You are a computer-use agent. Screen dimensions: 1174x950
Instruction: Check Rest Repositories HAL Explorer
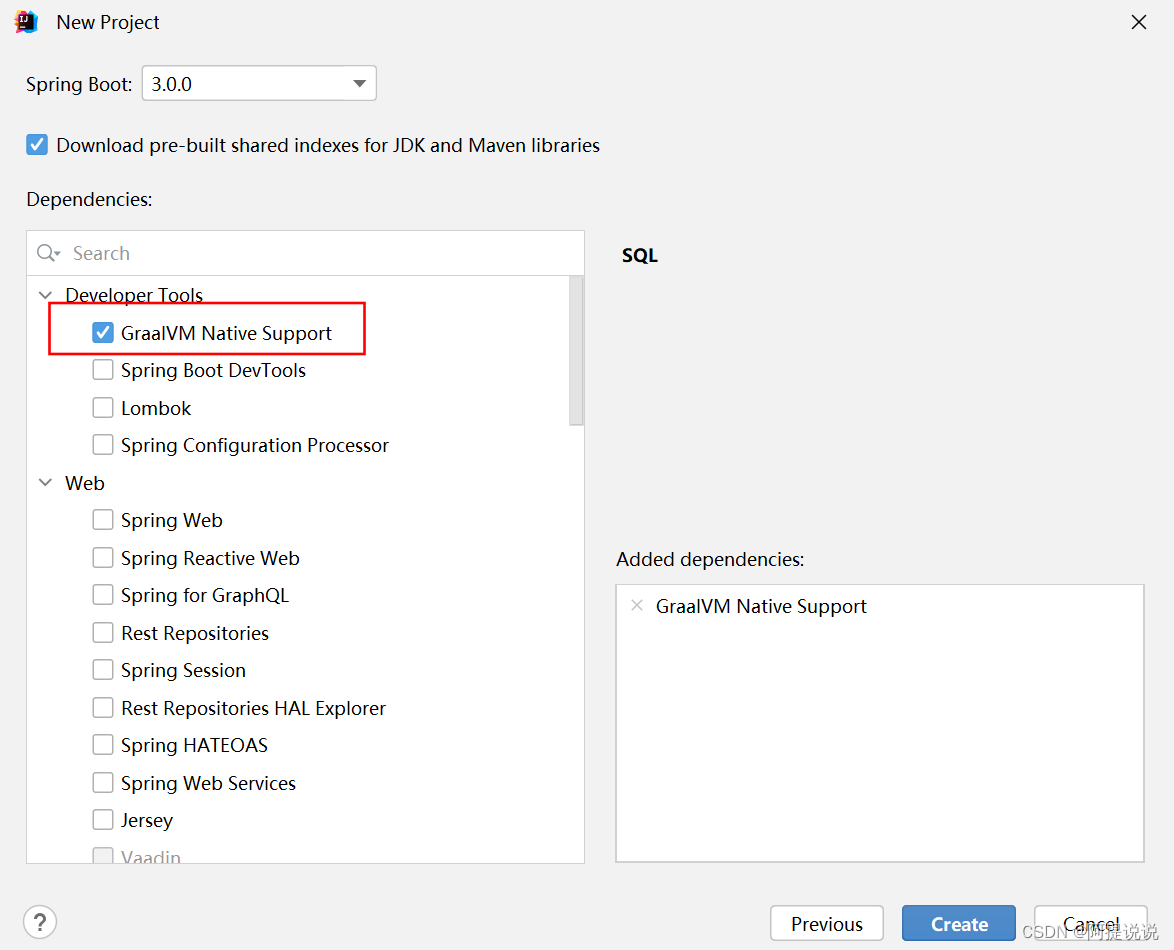[103, 707]
